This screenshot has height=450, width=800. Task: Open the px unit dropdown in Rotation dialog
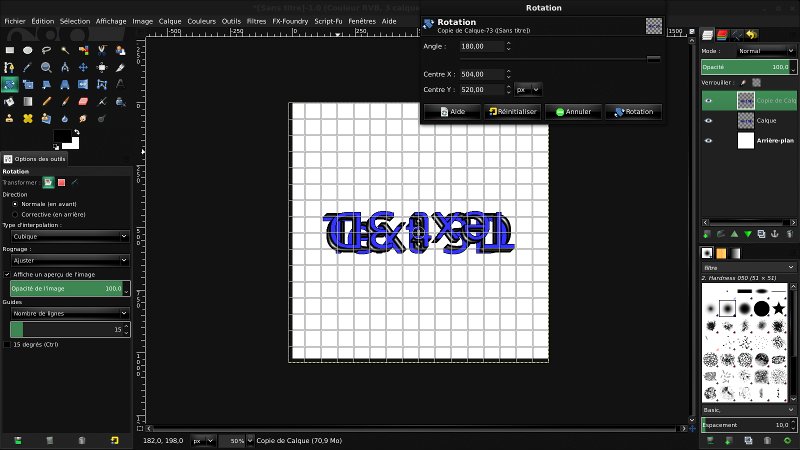pyautogui.click(x=528, y=89)
